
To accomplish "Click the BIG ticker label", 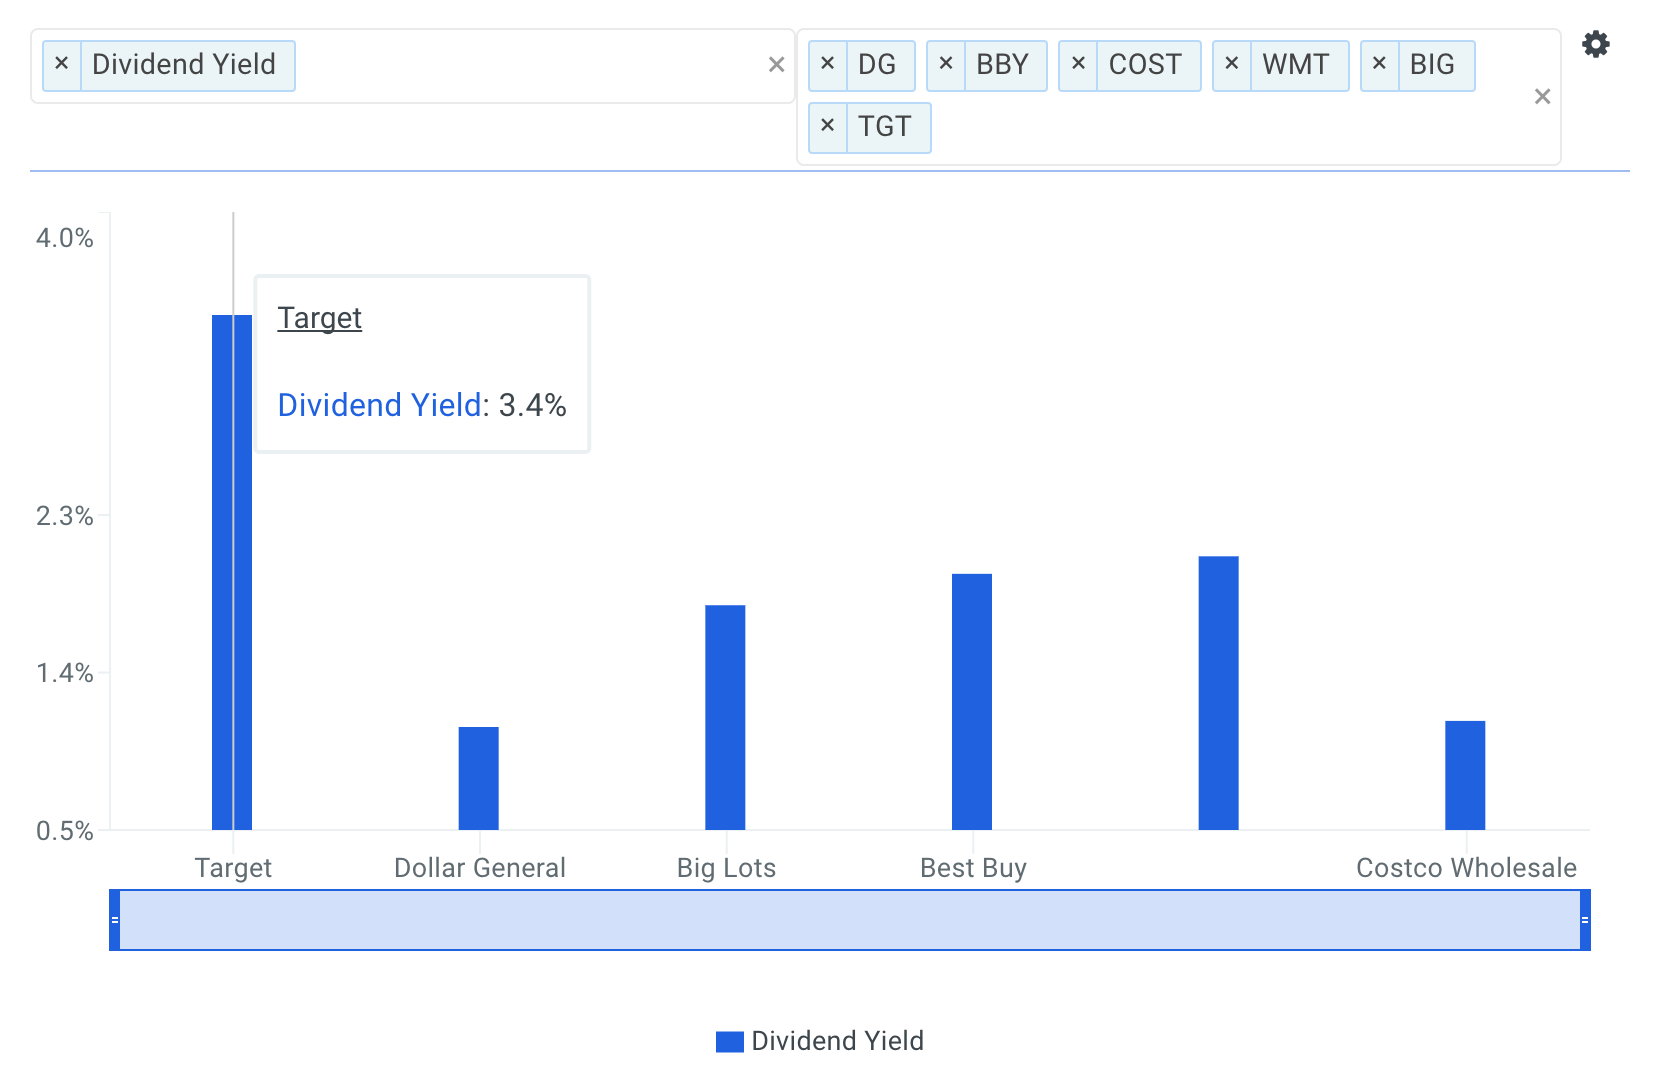I will (1432, 65).
